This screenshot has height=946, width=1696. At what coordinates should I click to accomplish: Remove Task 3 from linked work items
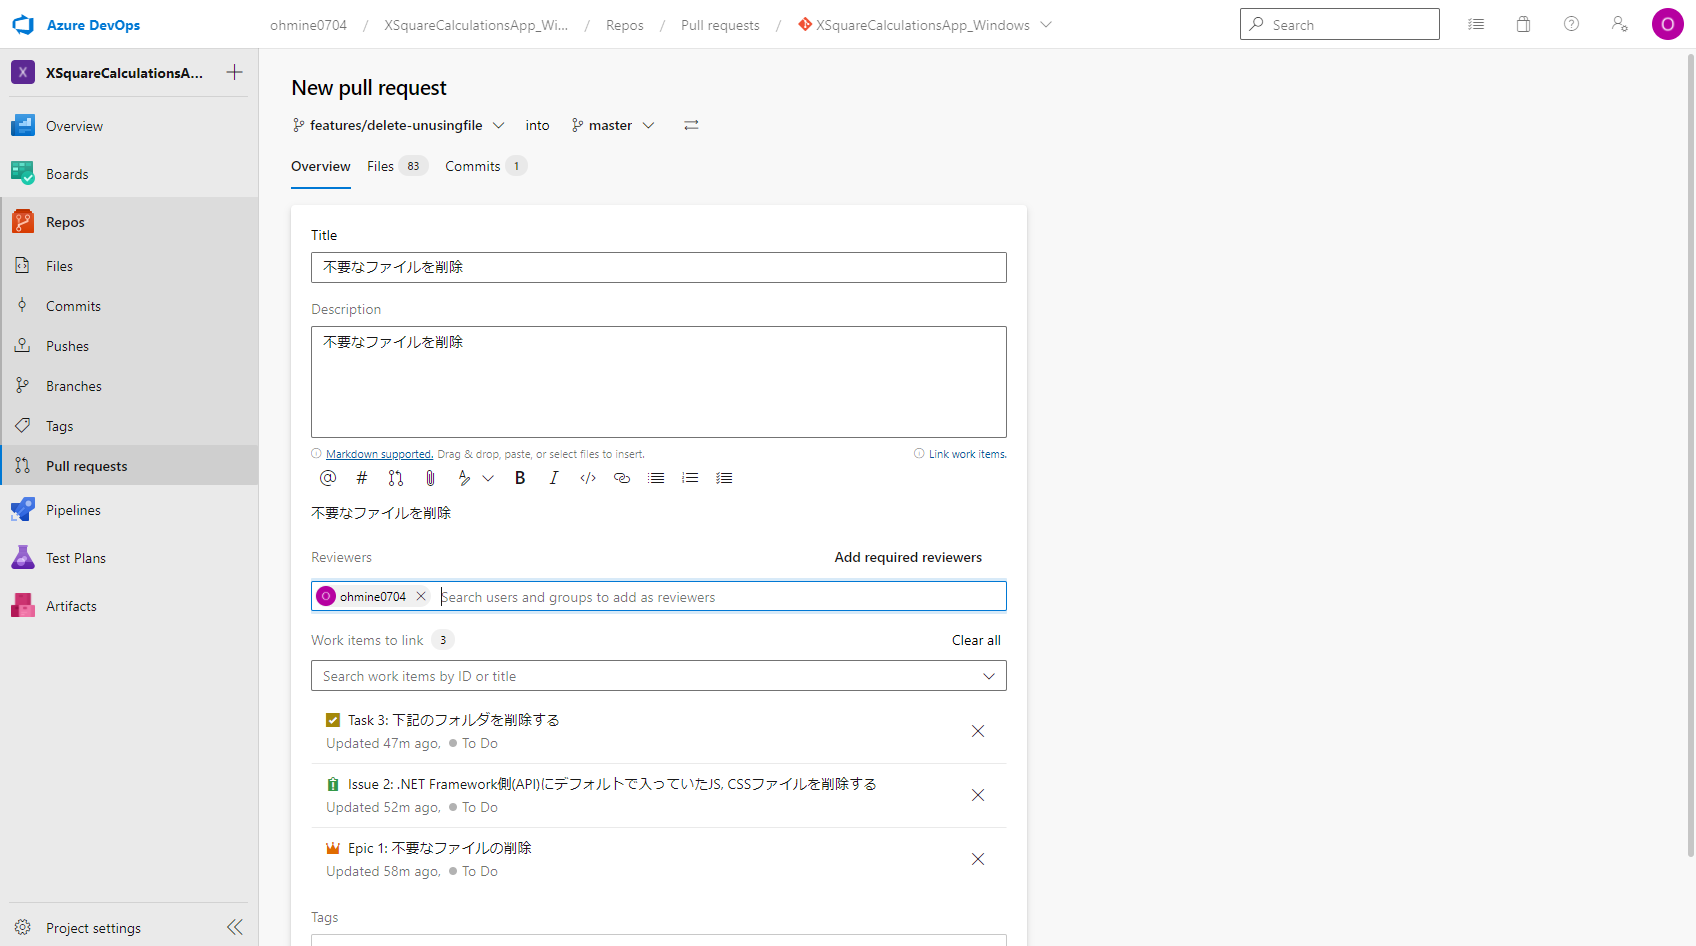click(x=978, y=731)
